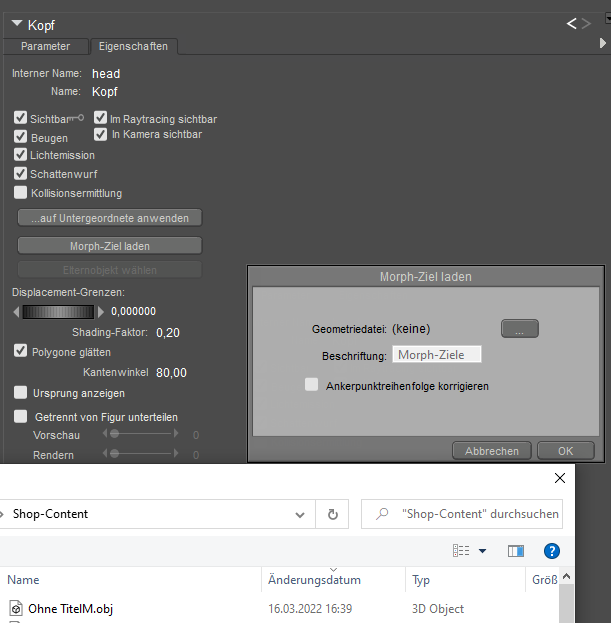This screenshot has height=623, width=611.
Task: Open view options dropdown arrow
Action: [482, 551]
